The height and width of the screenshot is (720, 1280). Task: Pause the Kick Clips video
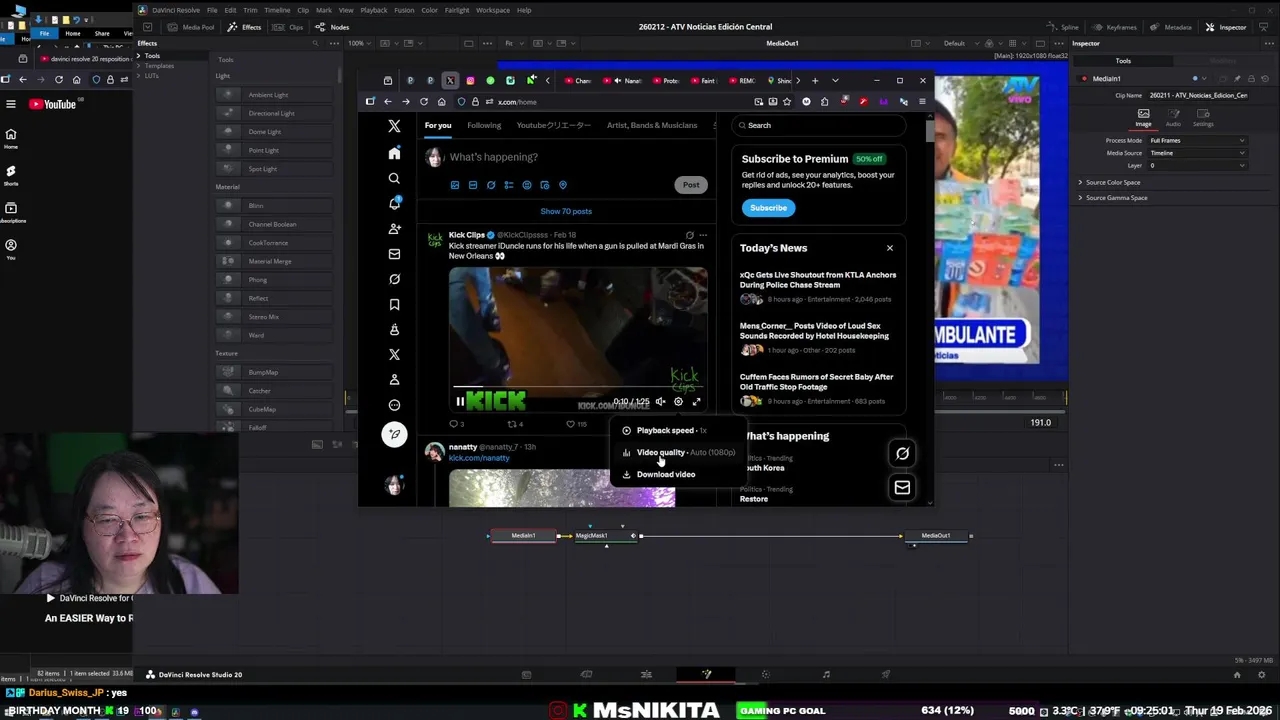click(460, 402)
